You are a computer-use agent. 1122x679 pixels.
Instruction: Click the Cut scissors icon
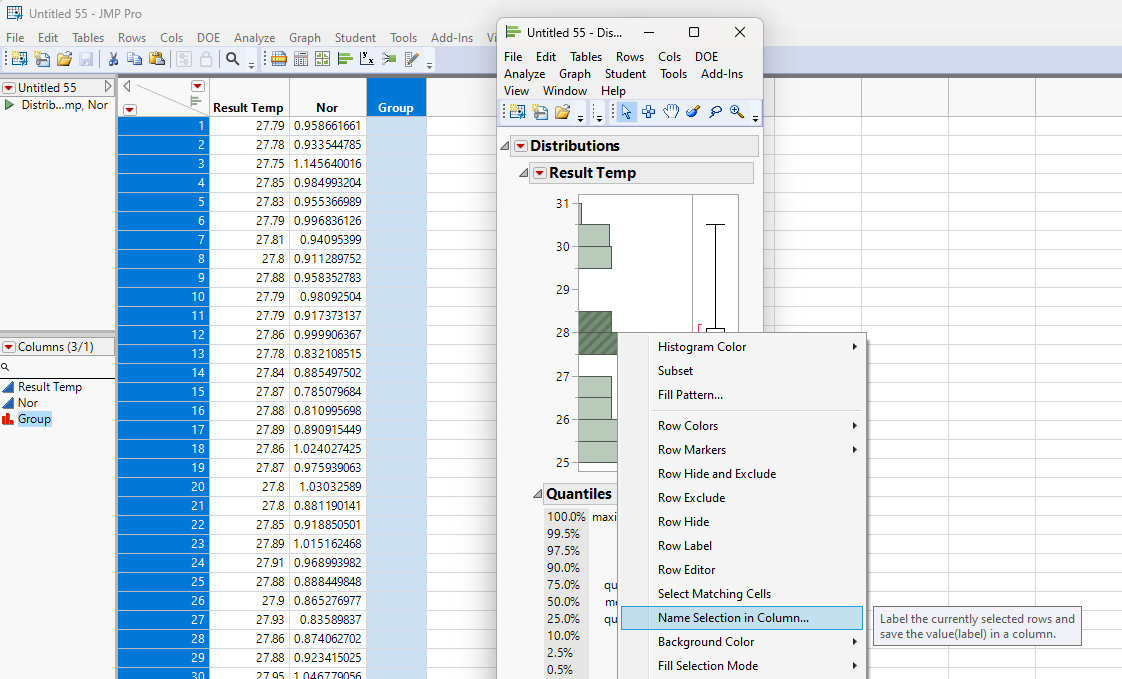113,59
